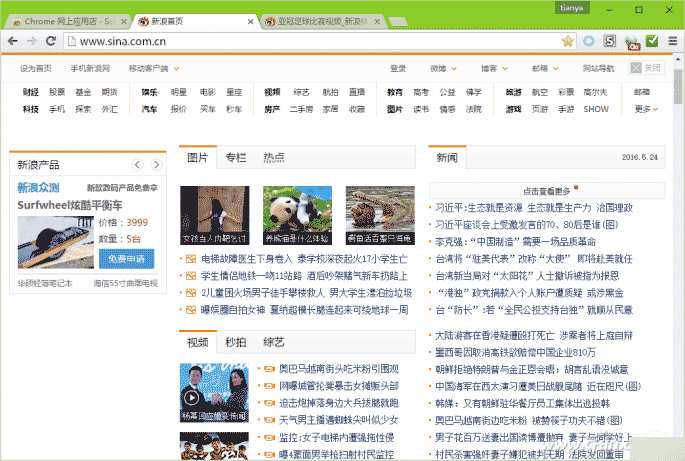Open the 华硕轻薄笔记本 product link
685x461 pixels.
45,283
